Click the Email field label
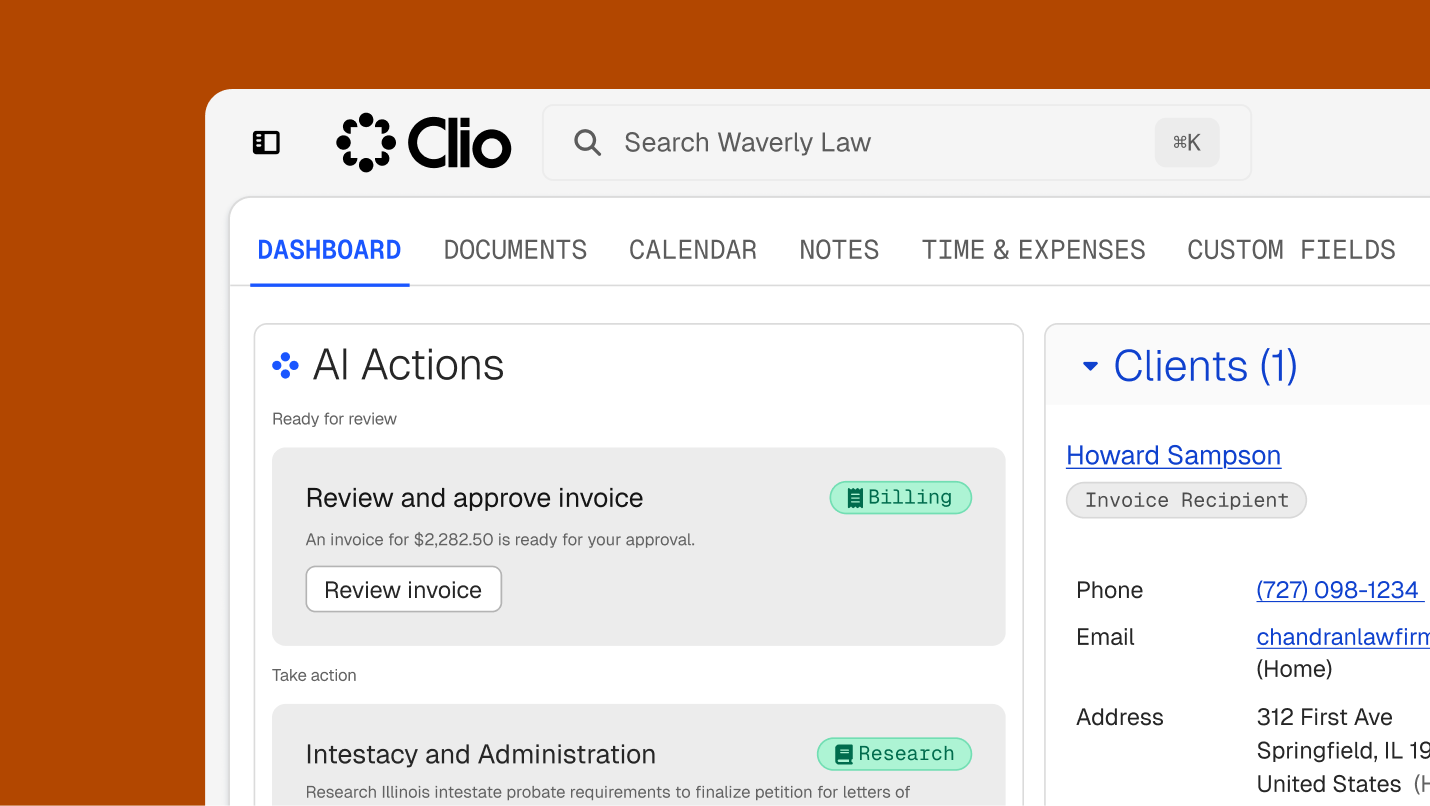The image size is (1430, 806). click(x=1106, y=637)
